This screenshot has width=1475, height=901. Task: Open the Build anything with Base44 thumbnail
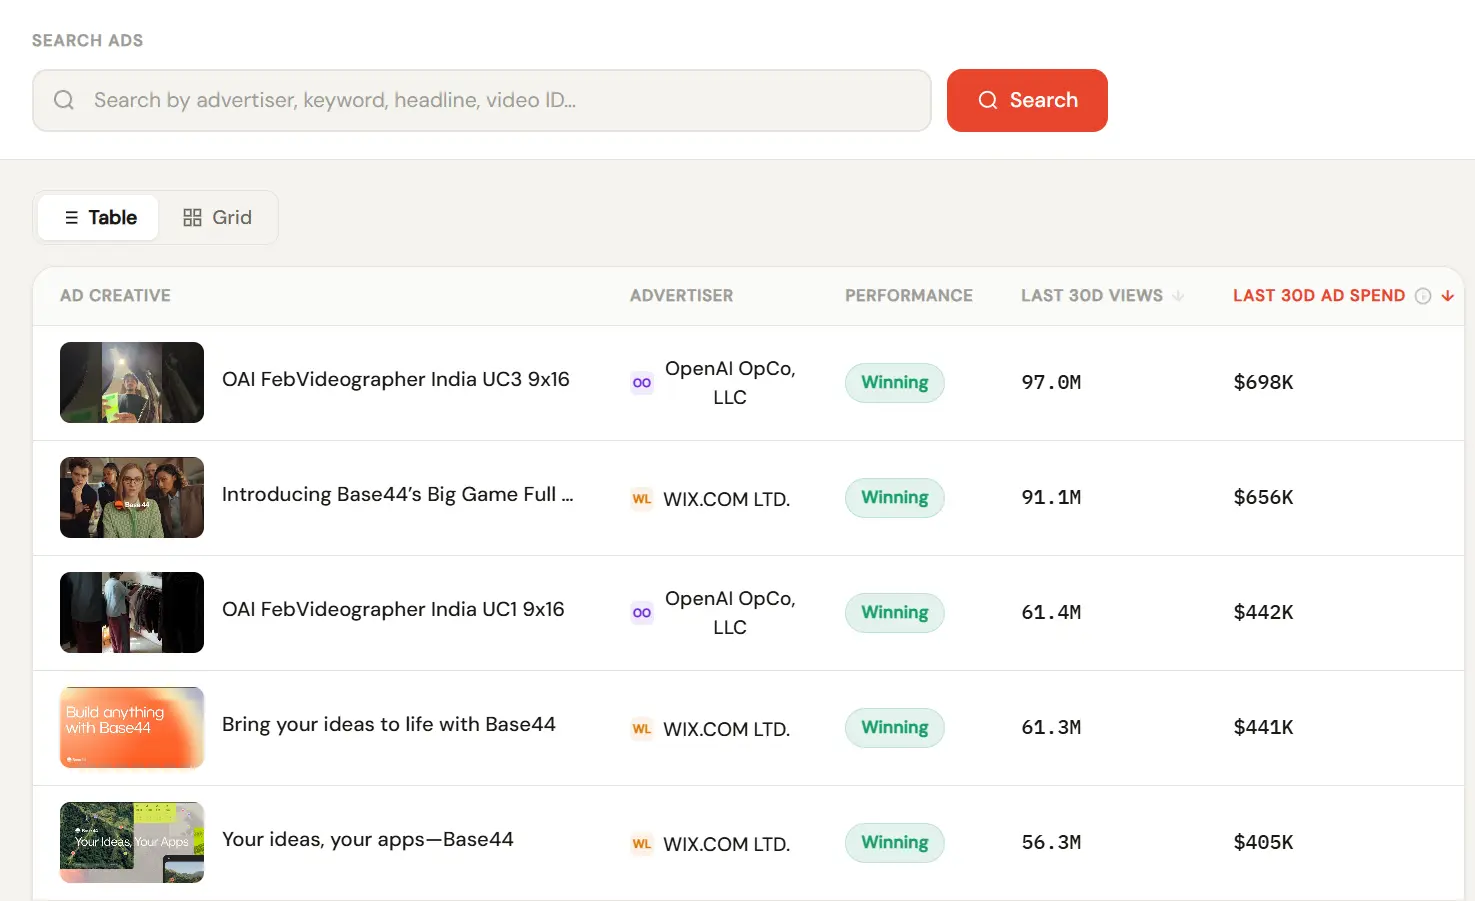pyautogui.click(x=132, y=727)
